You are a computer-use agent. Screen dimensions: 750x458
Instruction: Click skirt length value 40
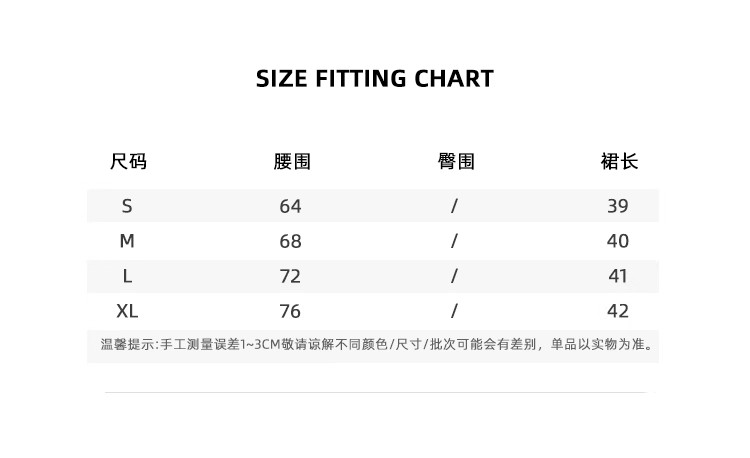618,241
